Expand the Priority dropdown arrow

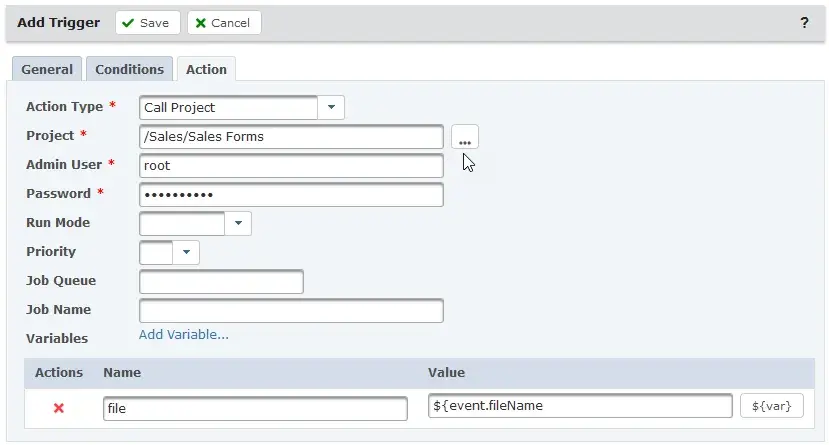186,252
